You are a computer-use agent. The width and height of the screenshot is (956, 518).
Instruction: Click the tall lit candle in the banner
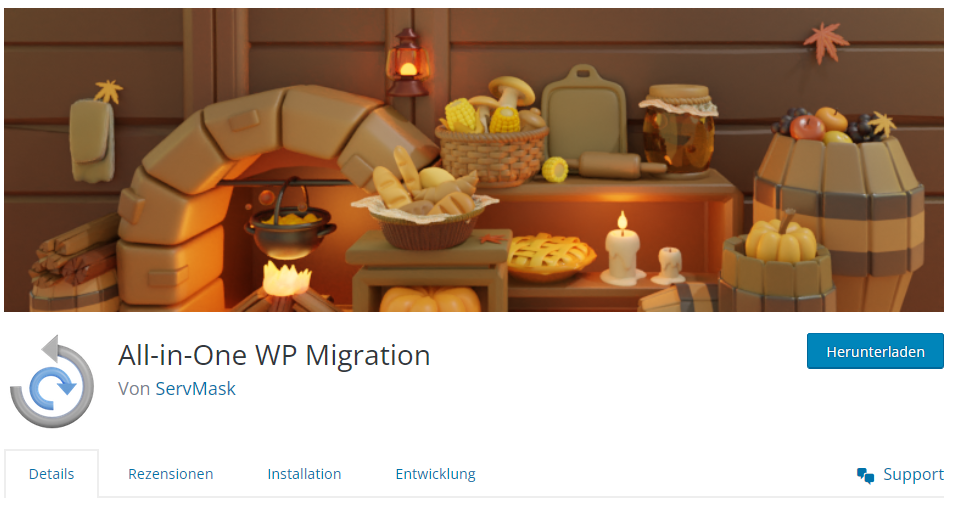click(x=622, y=249)
